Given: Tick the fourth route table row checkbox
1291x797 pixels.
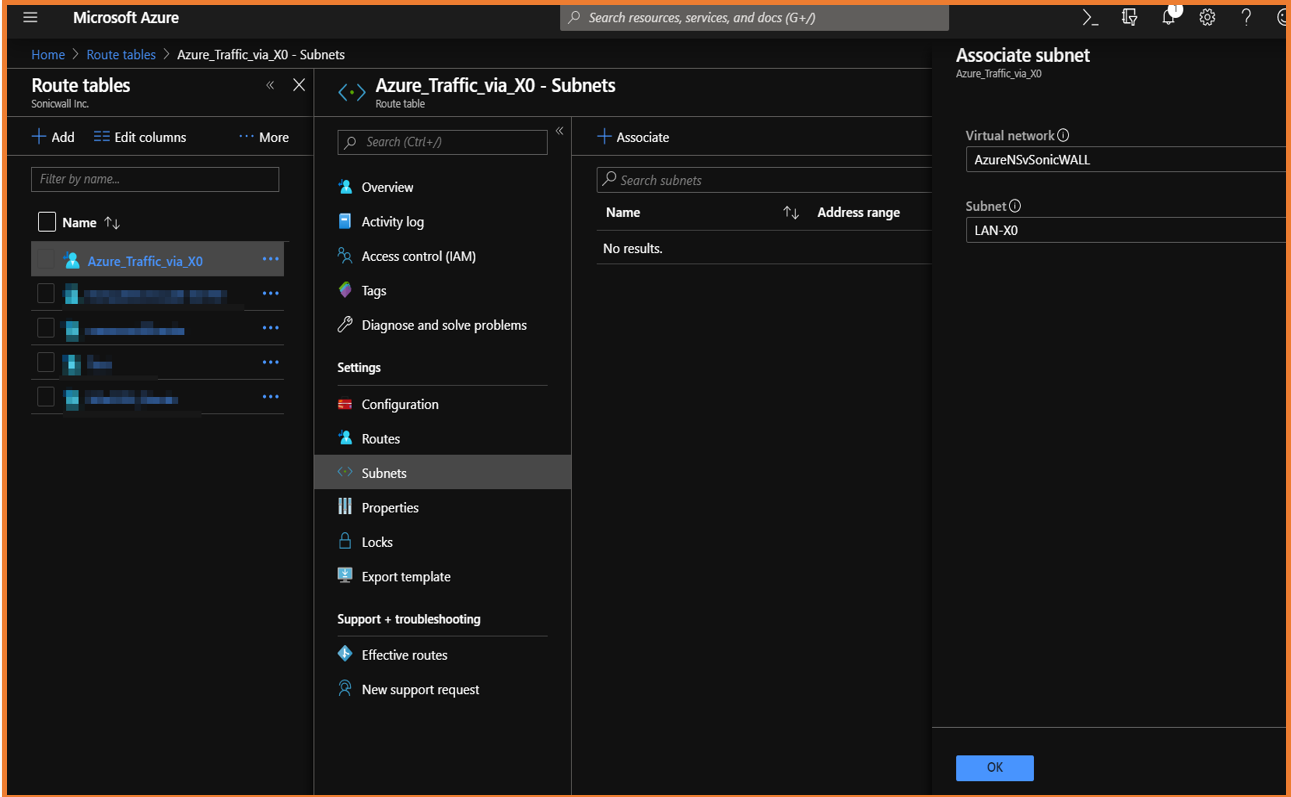Looking at the screenshot, I should coord(46,362).
